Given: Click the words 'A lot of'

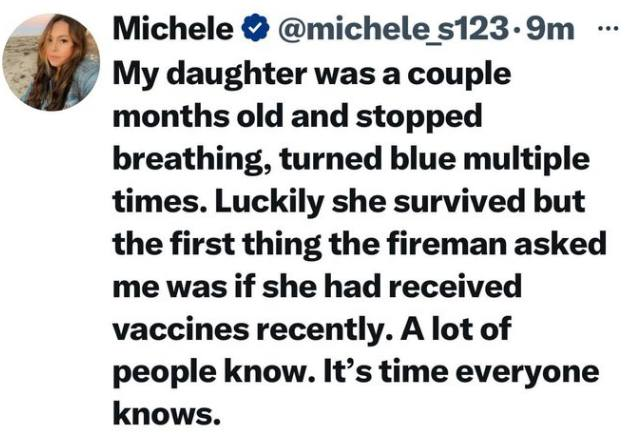Looking at the screenshot, I should pyautogui.click(x=456, y=329).
